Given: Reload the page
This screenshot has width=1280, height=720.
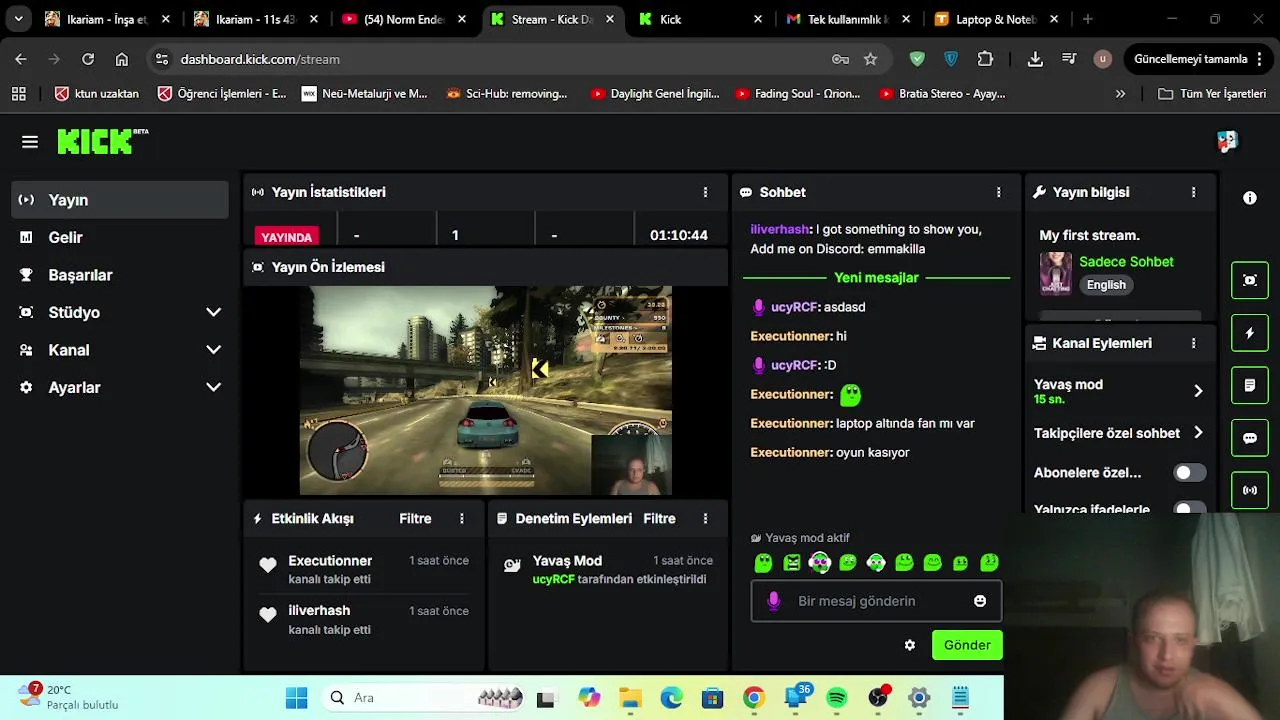Looking at the screenshot, I should (x=88, y=59).
